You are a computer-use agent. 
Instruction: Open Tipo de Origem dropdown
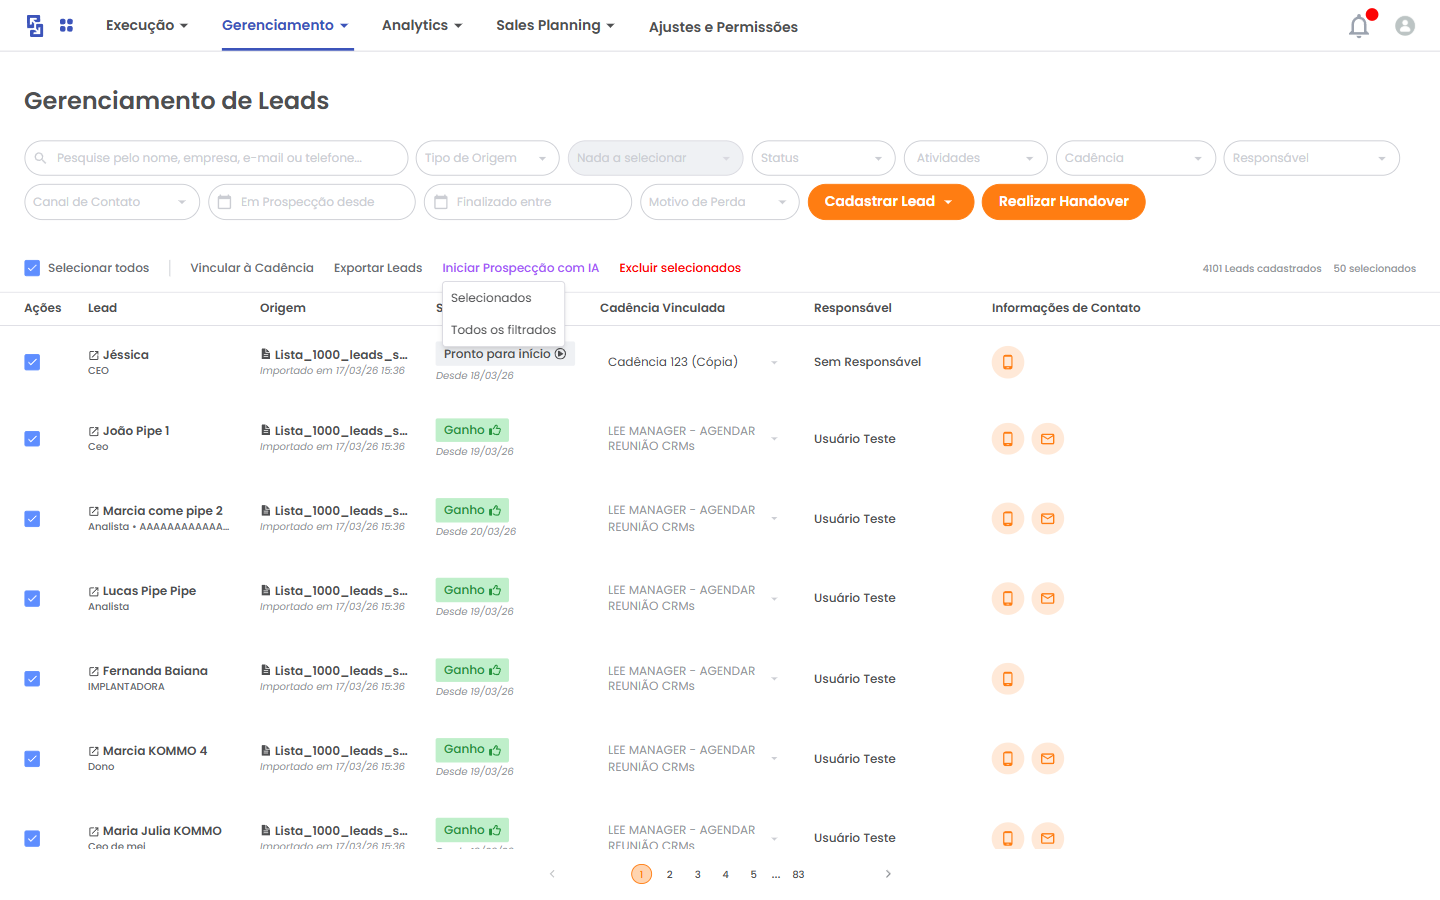coord(488,158)
